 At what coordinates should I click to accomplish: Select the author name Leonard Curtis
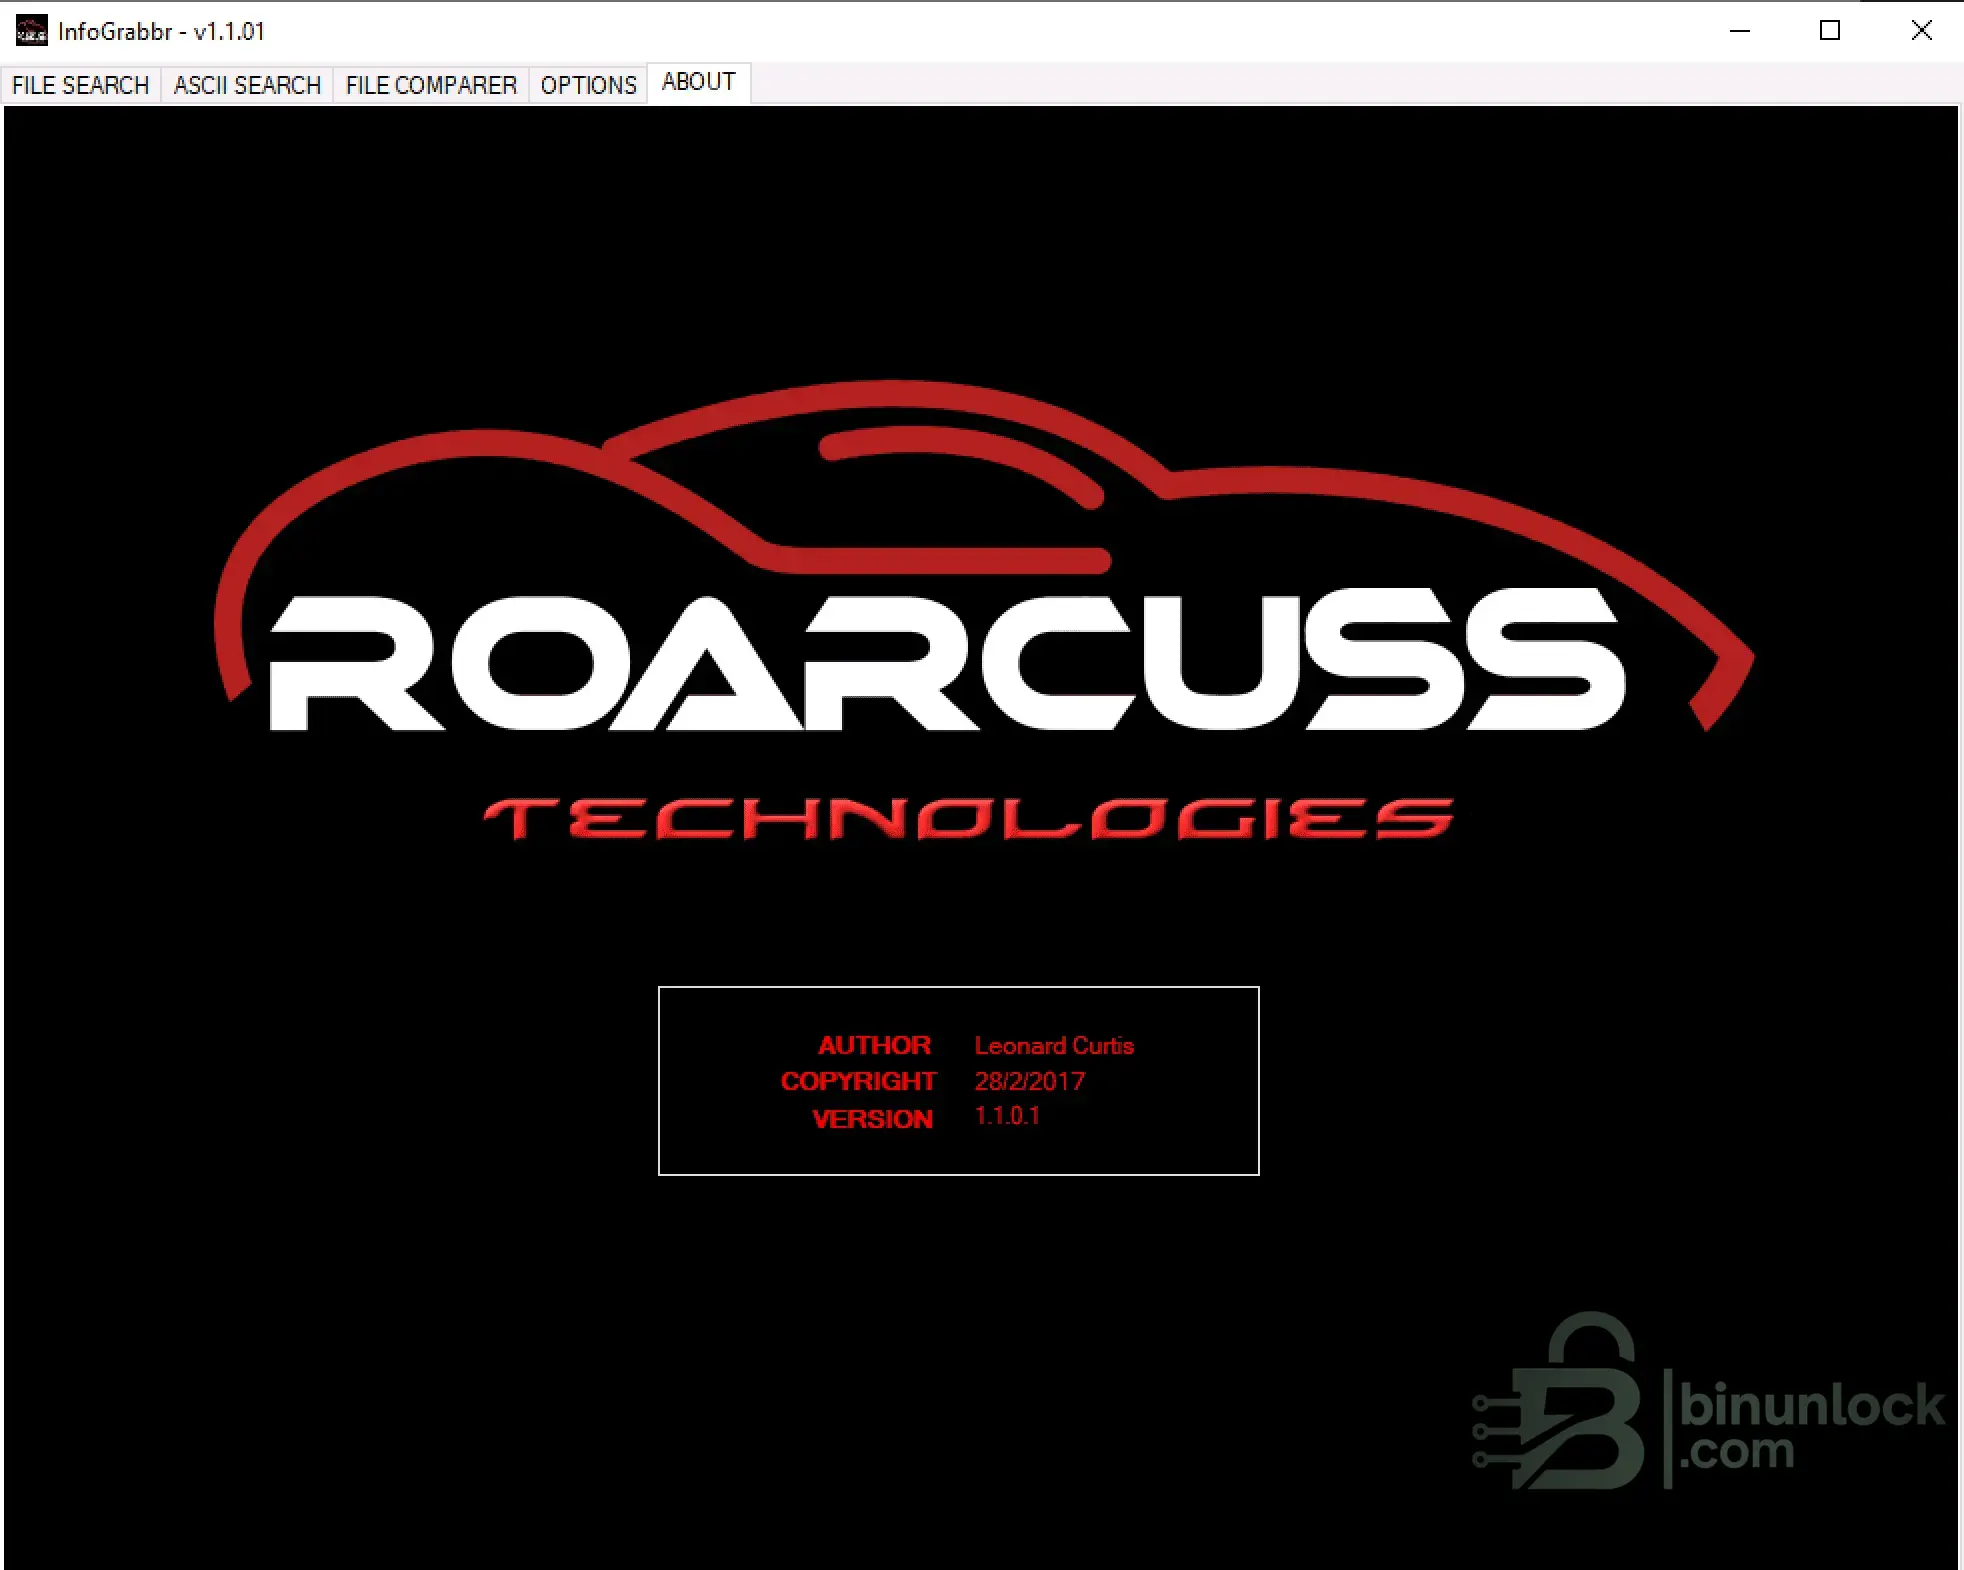(1054, 1046)
